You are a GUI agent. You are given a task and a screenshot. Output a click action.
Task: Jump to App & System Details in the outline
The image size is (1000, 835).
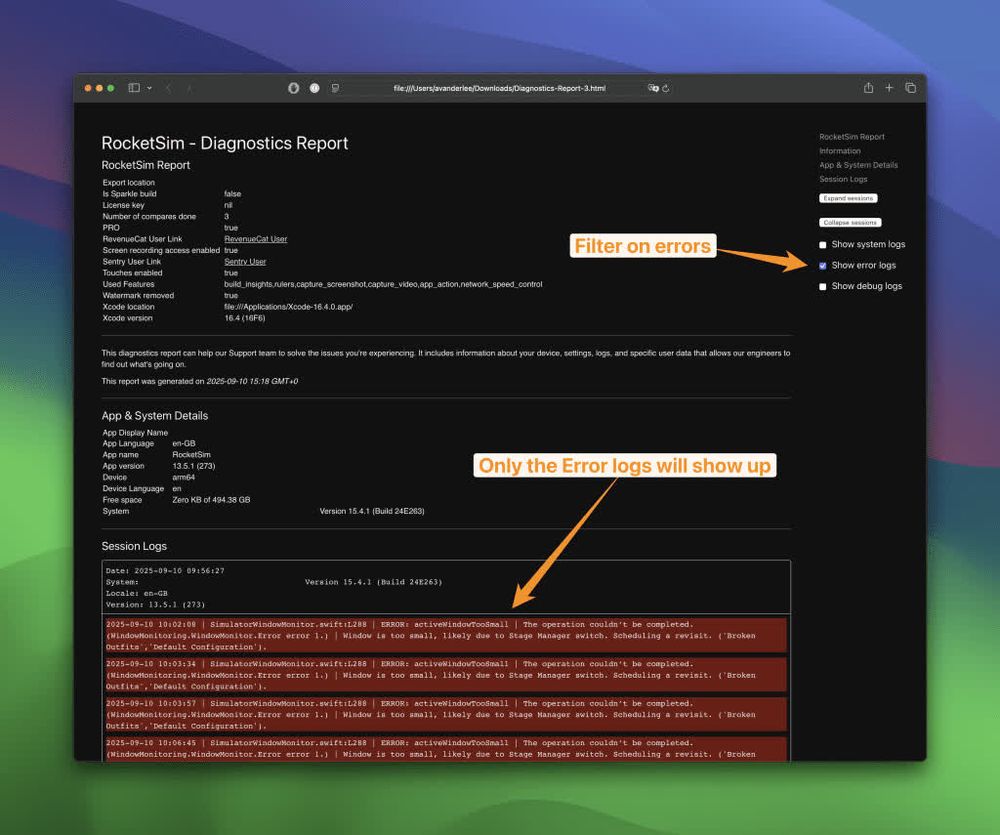click(858, 165)
